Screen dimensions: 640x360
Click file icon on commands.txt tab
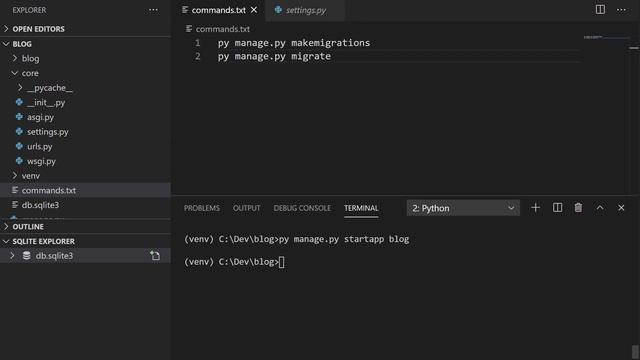click(185, 10)
